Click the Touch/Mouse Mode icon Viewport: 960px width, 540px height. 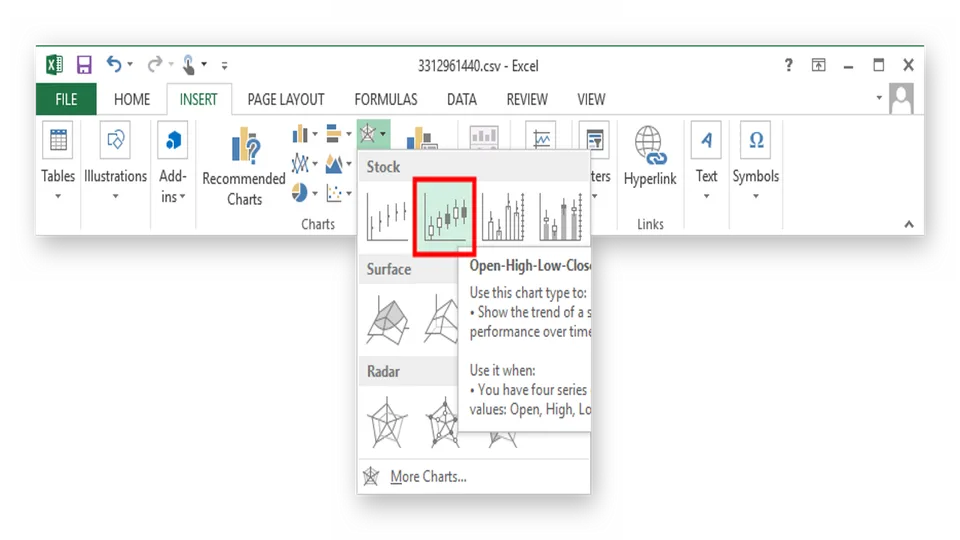click(x=189, y=65)
